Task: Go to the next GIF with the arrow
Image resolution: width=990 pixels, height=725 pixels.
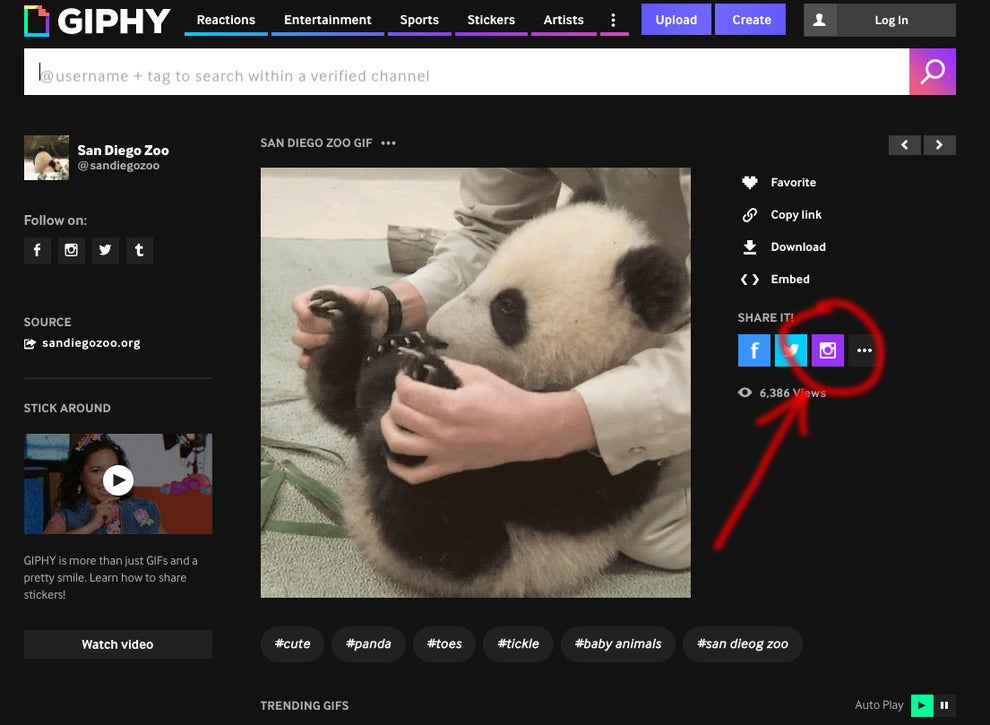Action: [939, 145]
